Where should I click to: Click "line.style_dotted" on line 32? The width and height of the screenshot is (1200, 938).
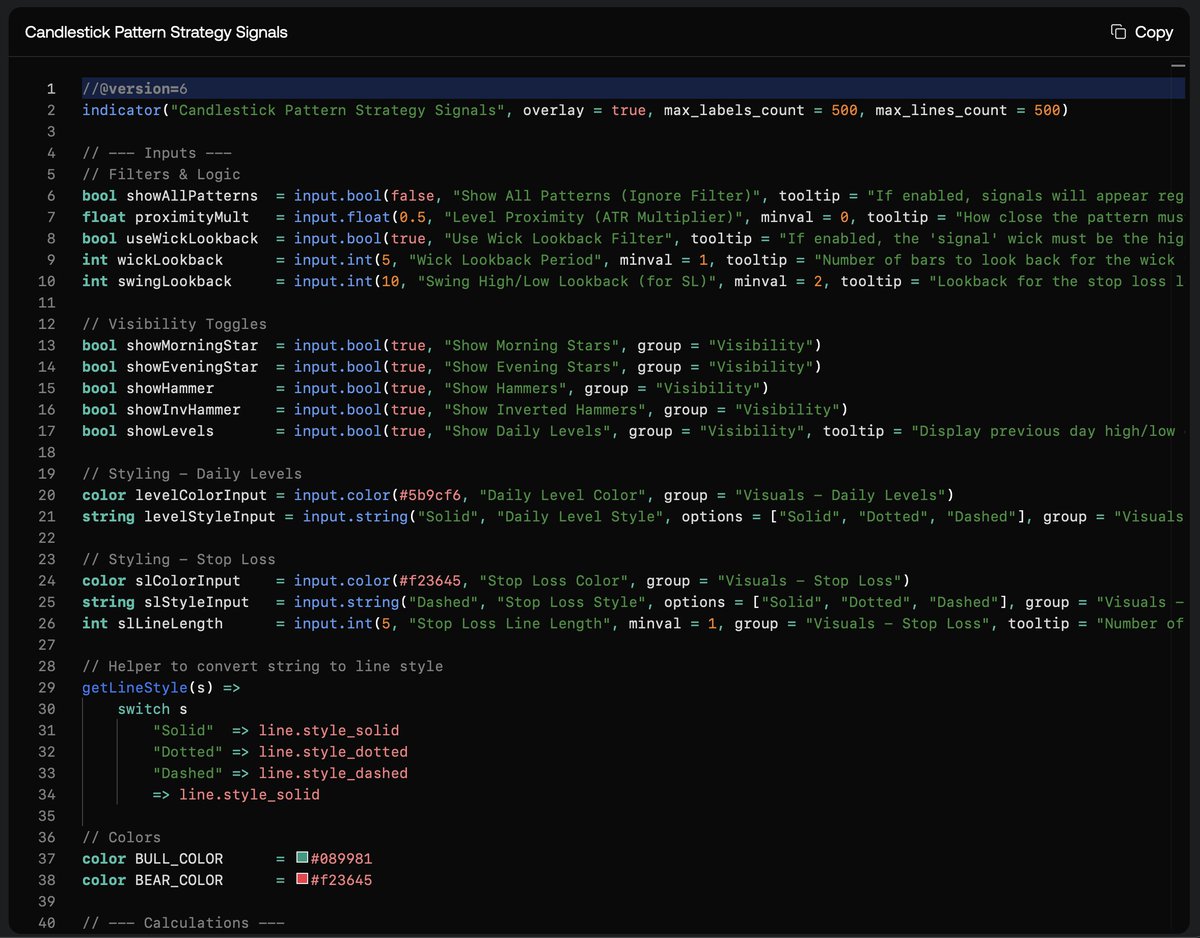(333, 752)
